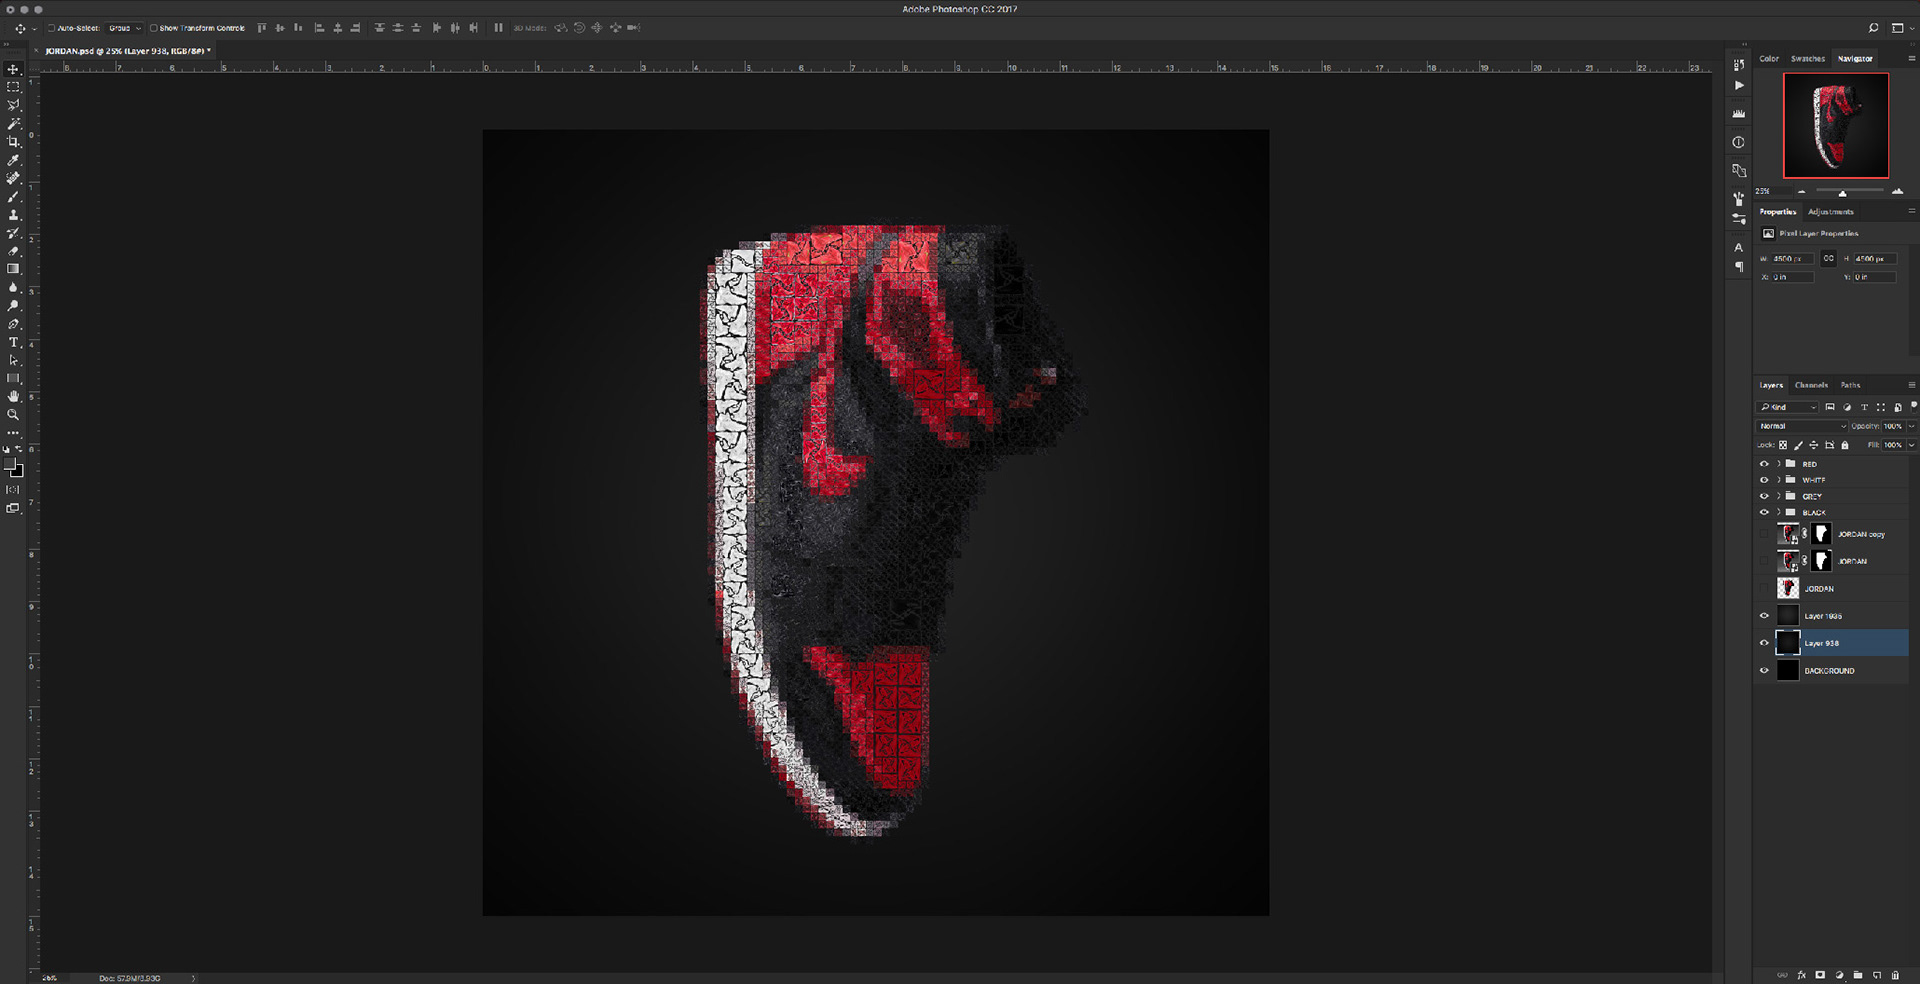Click the foreground color swatch
This screenshot has height=984, width=1920.
pyautogui.click(x=11, y=466)
